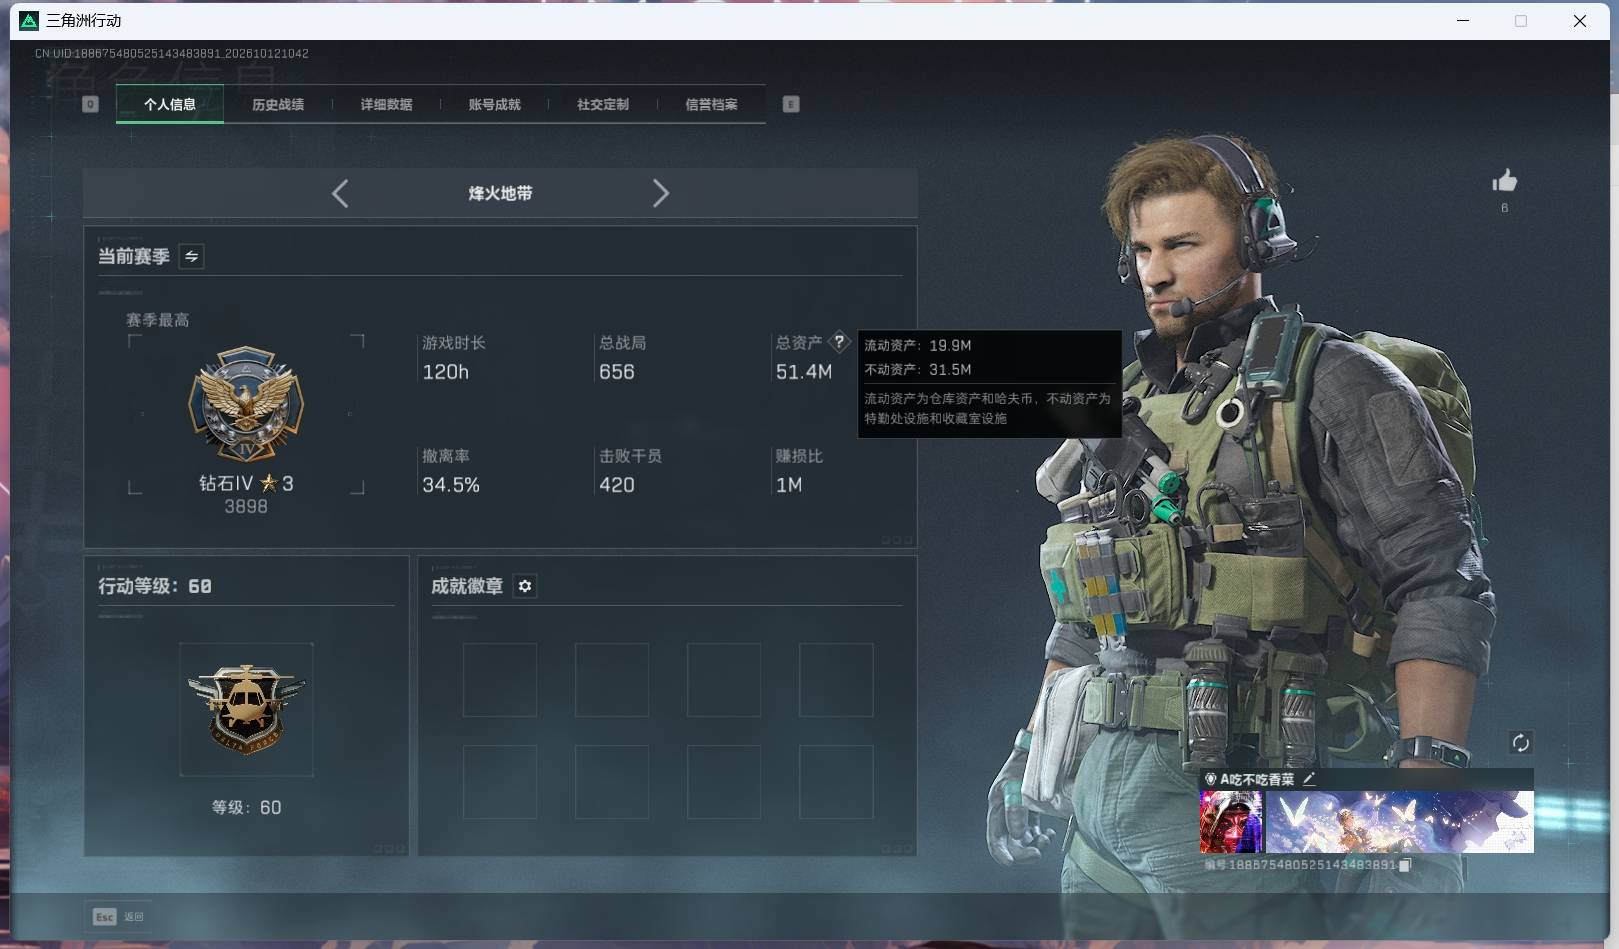Open the 信誉档案 tab
The image size is (1619, 949).
711,104
